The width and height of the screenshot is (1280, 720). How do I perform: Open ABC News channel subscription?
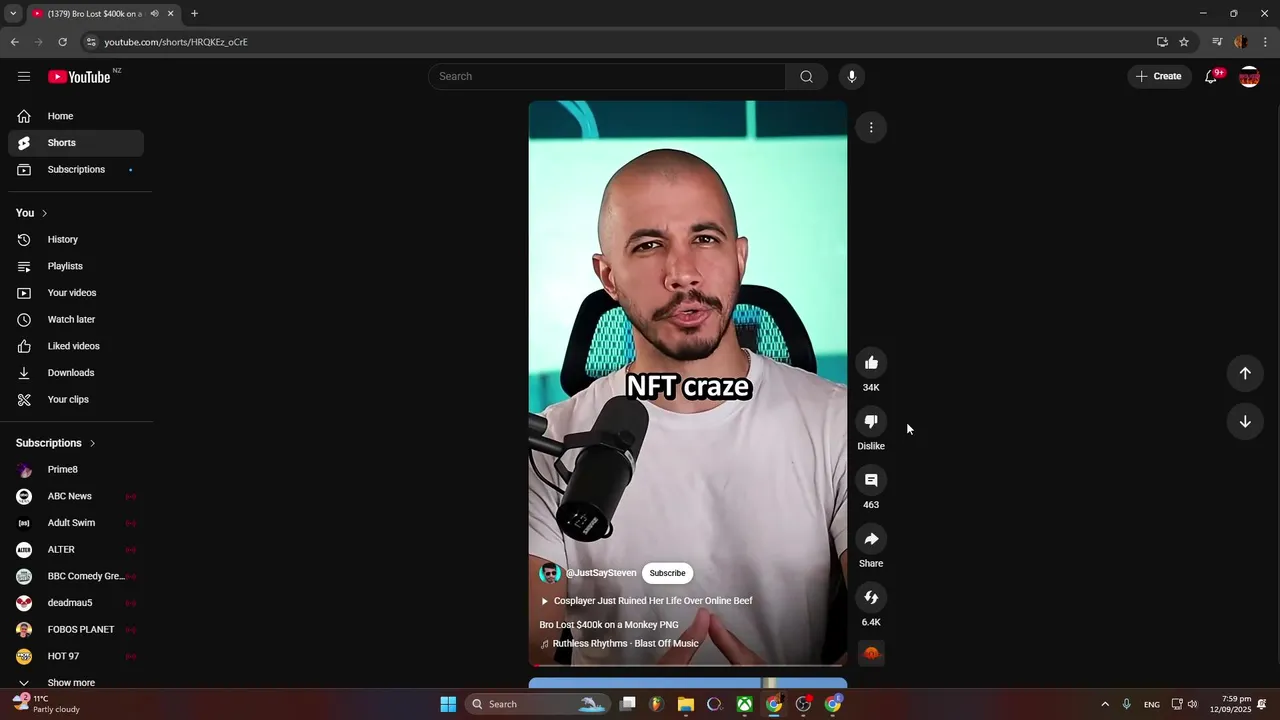pos(76,496)
